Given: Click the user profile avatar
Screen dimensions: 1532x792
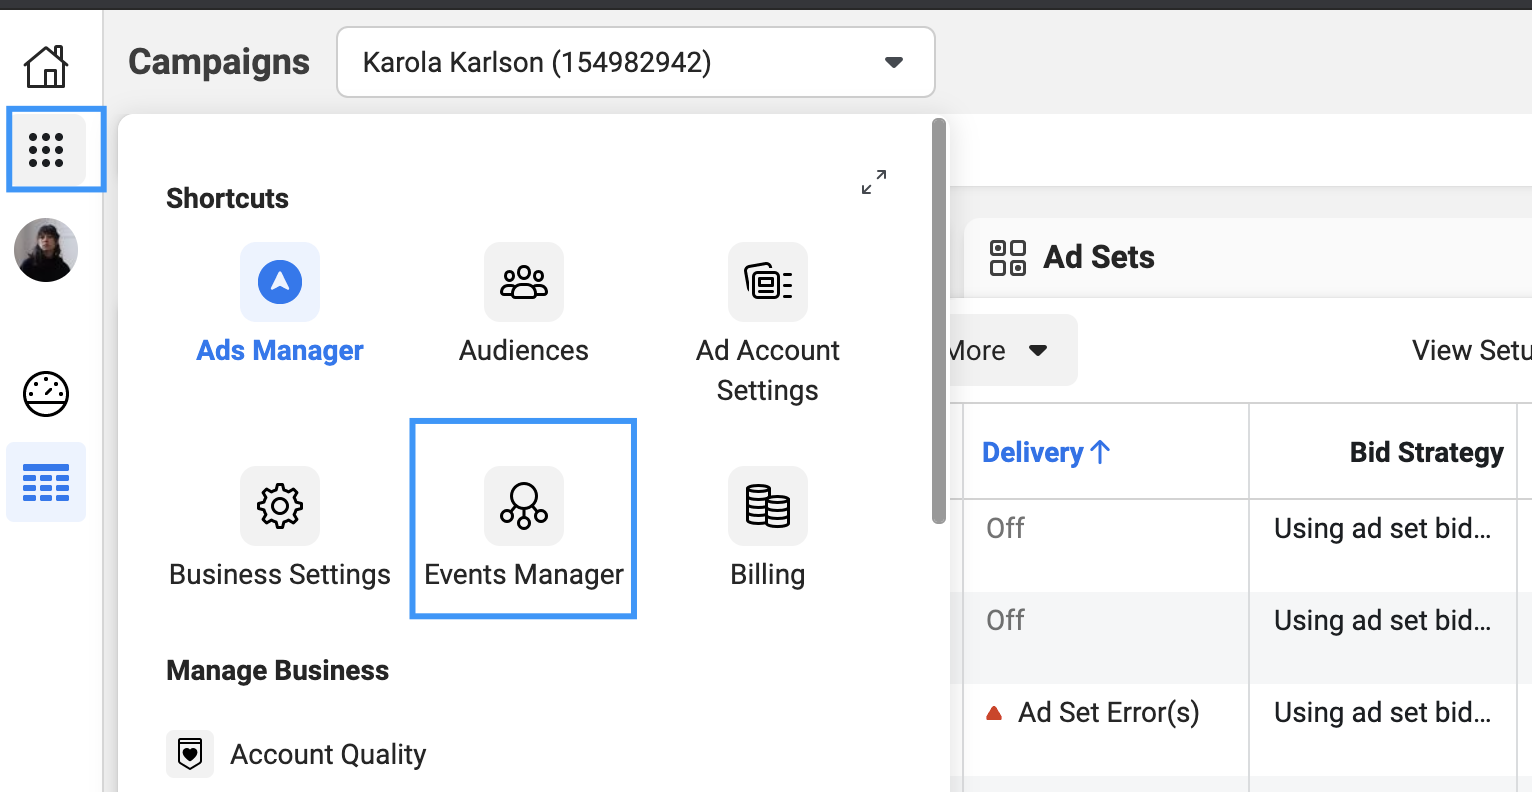Looking at the screenshot, I should pyautogui.click(x=46, y=250).
